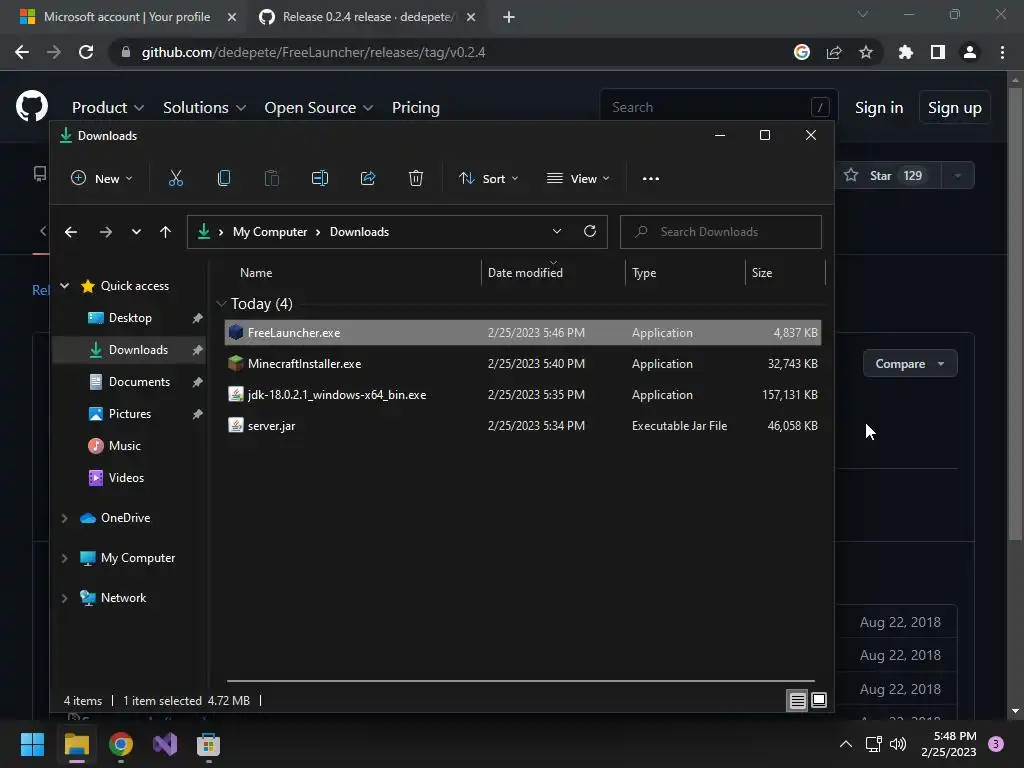The height and width of the screenshot is (768, 1024).
Task: Click the Google icon in Chrome address bar
Action: click(x=801, y=52)
